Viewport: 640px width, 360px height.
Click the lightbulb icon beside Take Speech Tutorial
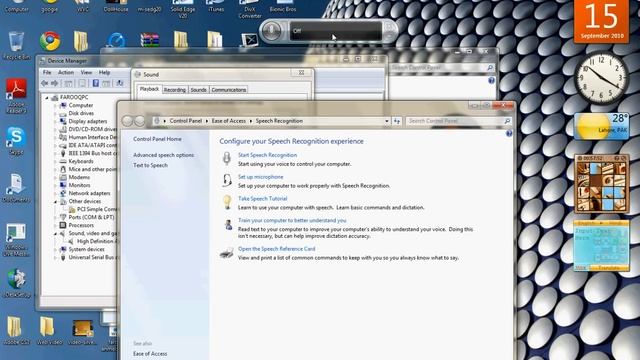(x=227, y=202)
